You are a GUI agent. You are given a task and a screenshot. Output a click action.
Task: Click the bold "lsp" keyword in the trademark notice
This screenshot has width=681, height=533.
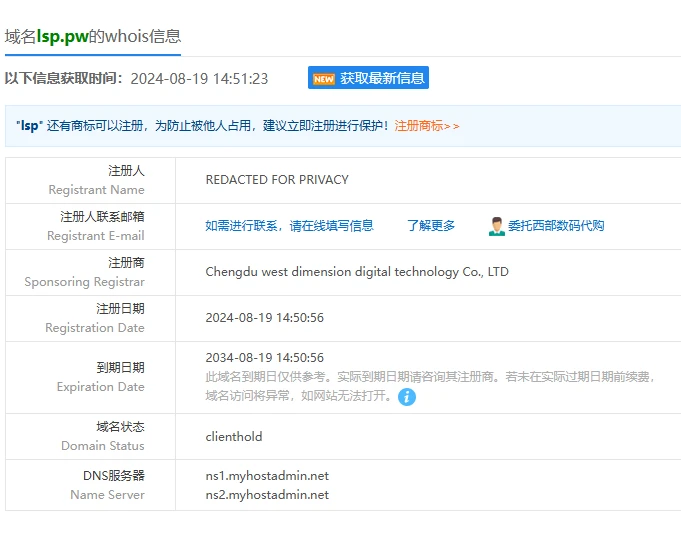(29, 126)
